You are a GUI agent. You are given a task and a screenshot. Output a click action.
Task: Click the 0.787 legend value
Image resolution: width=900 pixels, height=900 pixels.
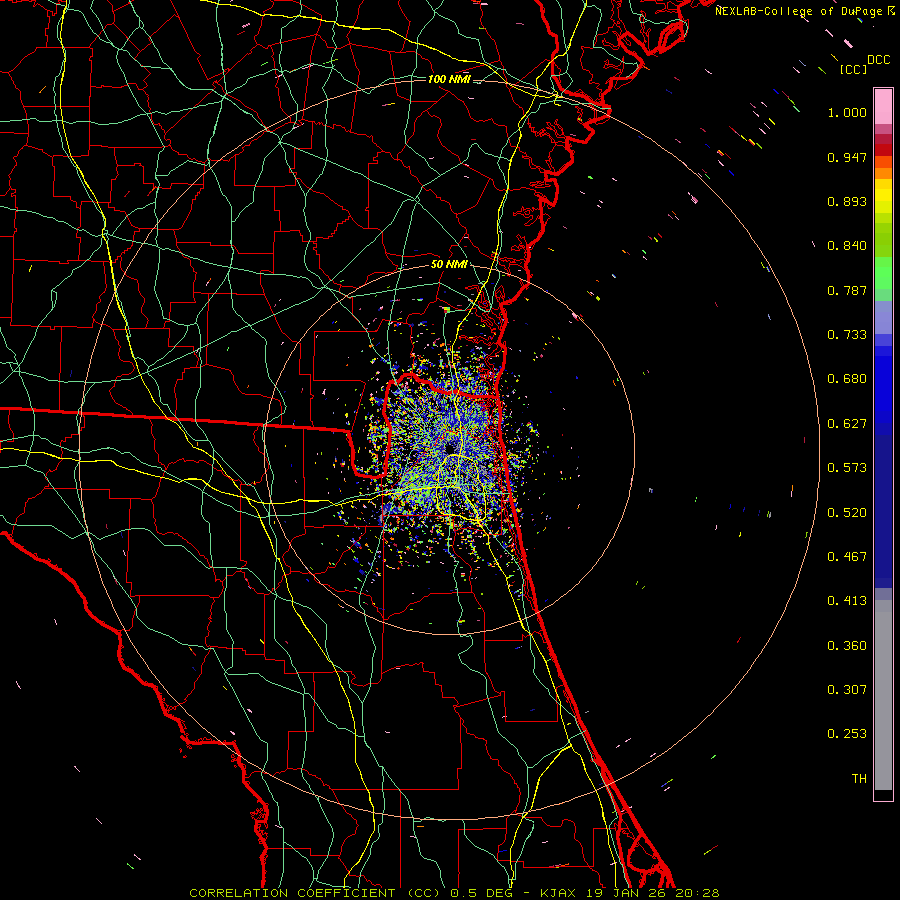[847, 290]
